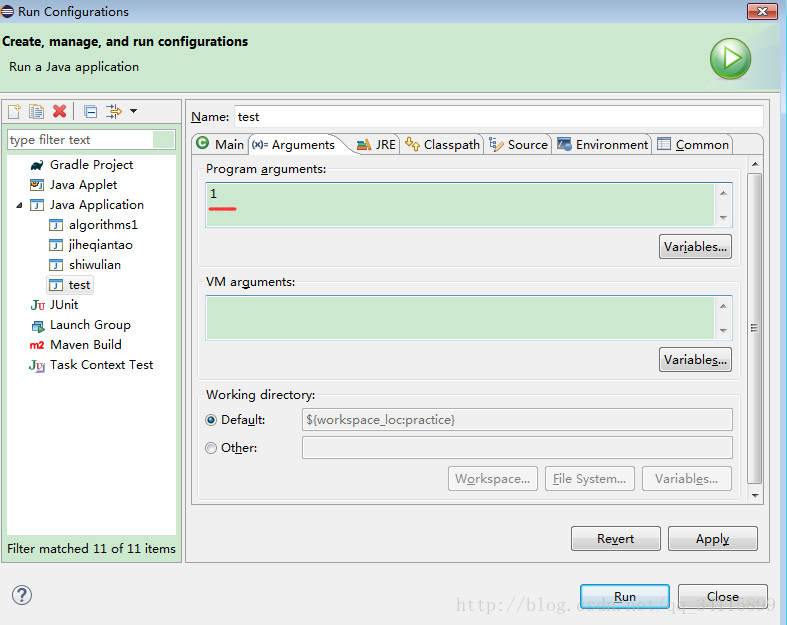Click the Run button
The height and width of the screenshot is (625, 787).
(x=625, y=596)
